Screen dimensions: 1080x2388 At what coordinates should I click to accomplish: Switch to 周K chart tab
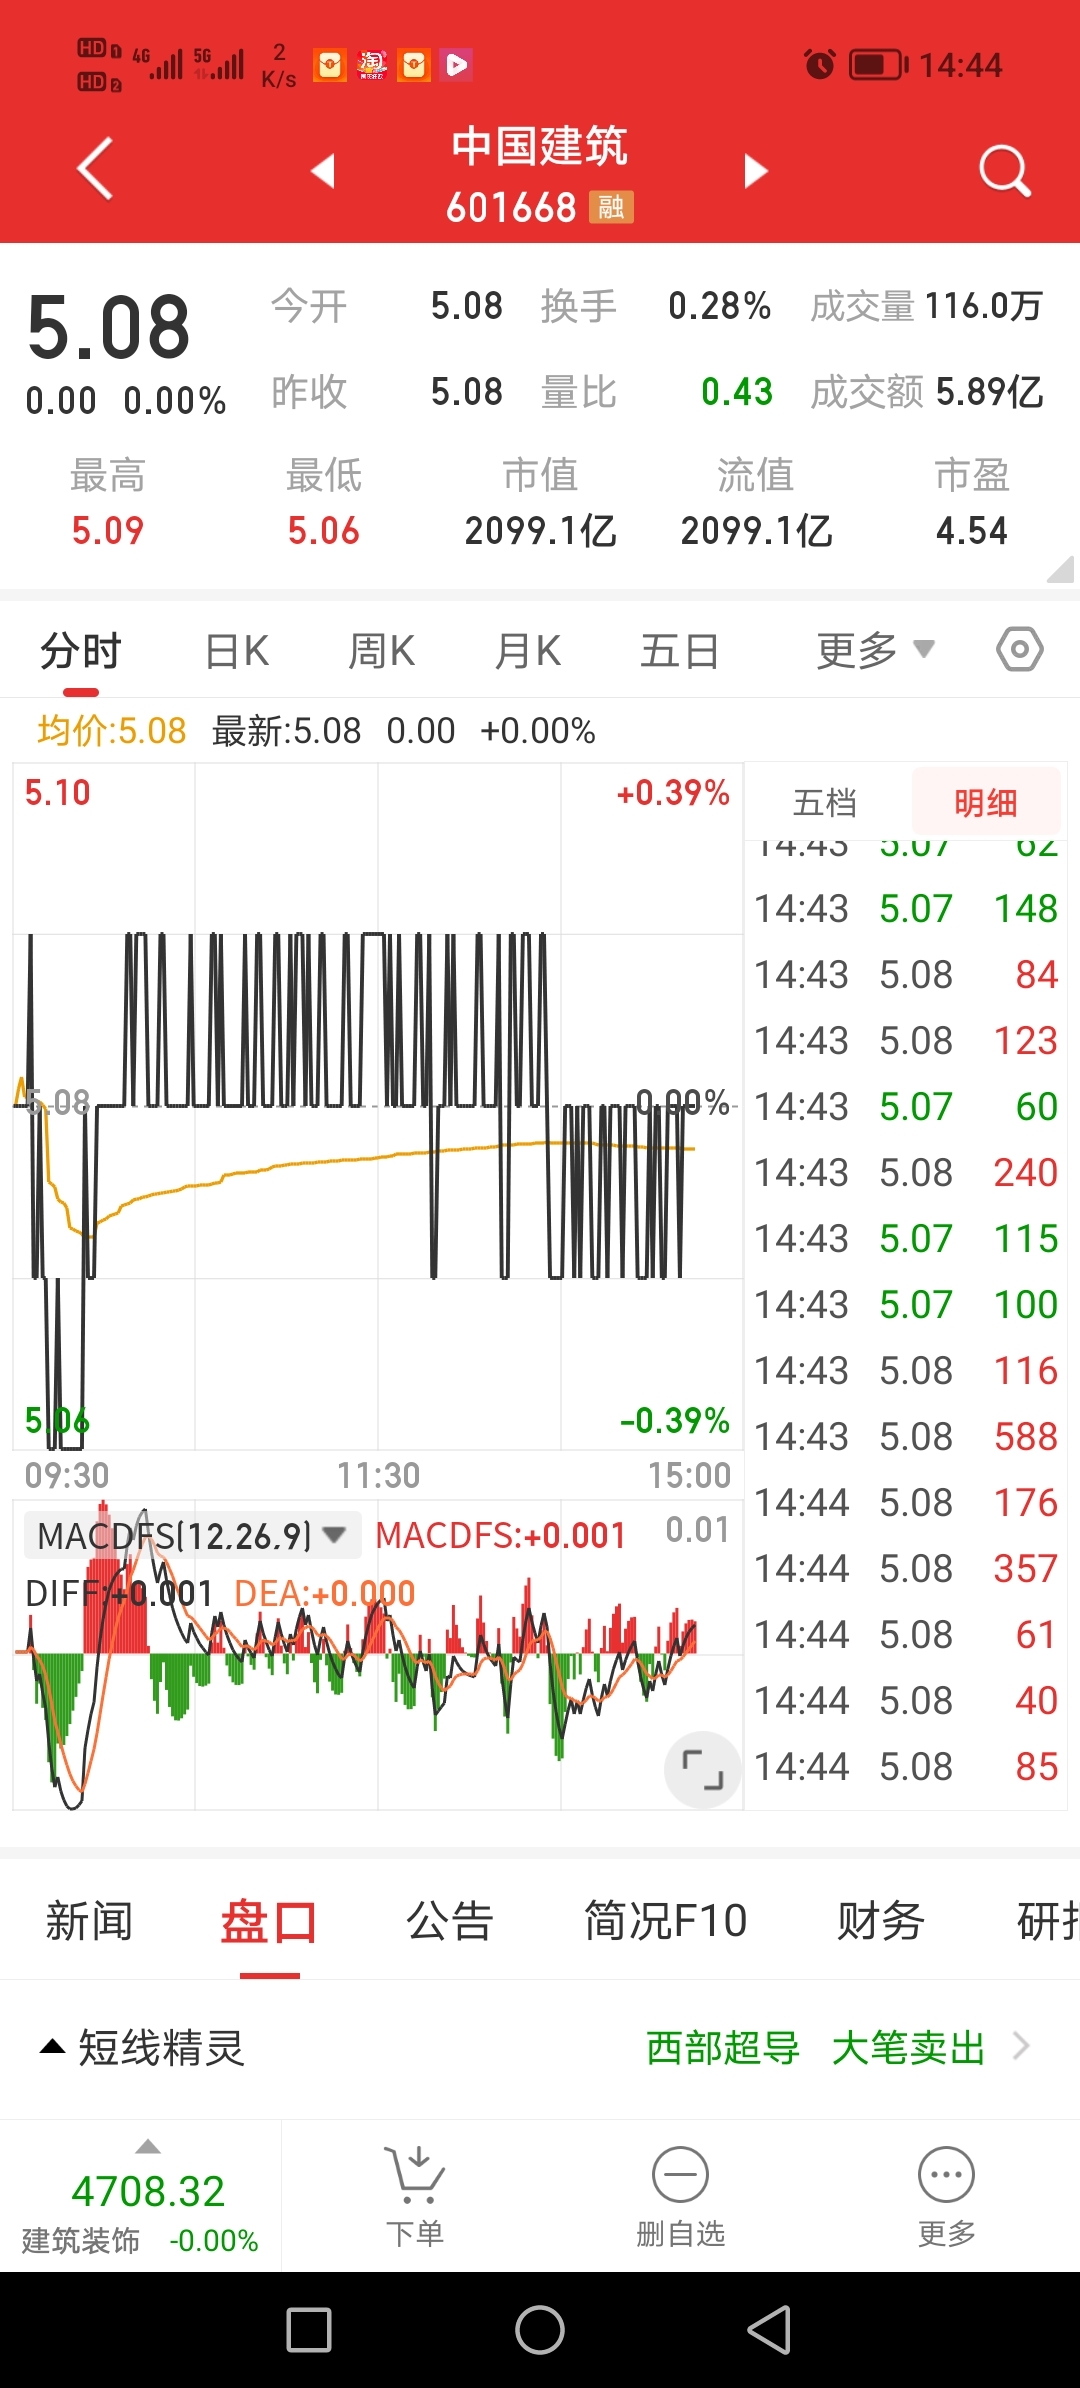click(381, 651)
